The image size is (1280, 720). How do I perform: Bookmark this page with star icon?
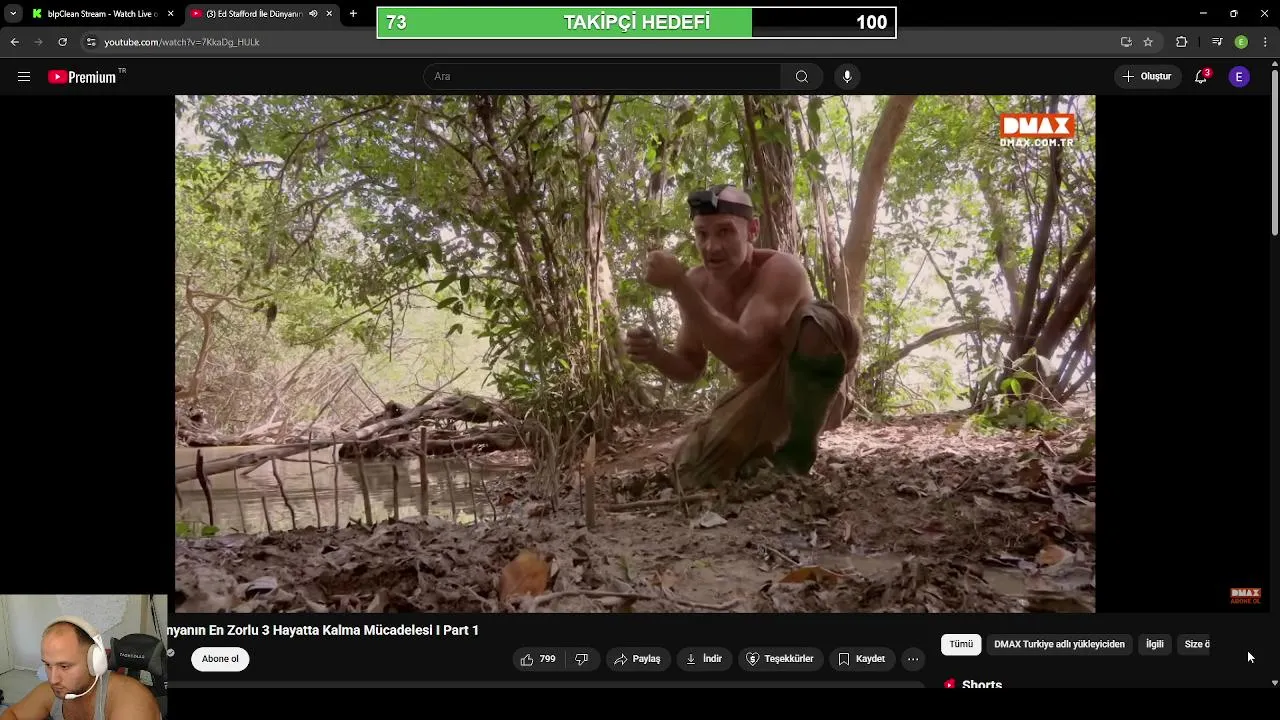(x=1148, y=42)
